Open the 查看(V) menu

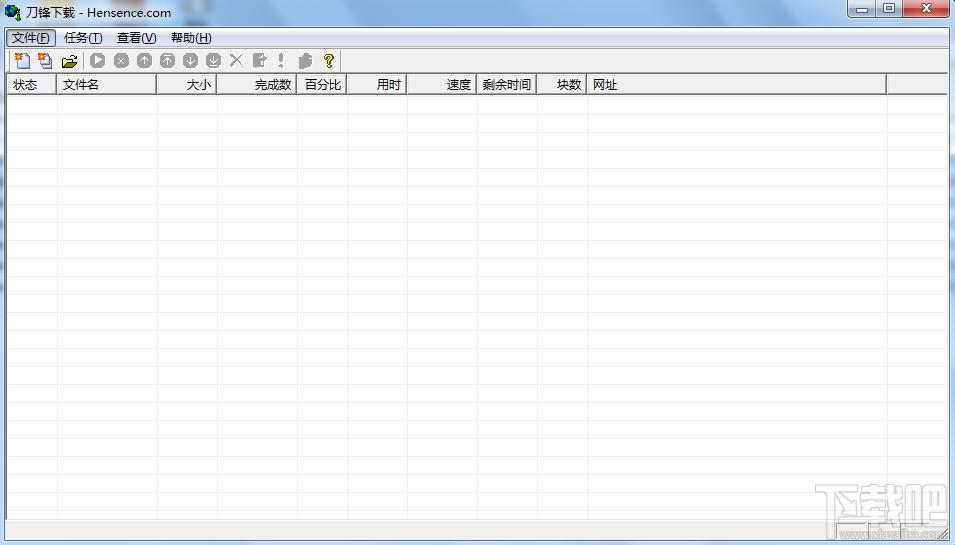pos(136,38)
